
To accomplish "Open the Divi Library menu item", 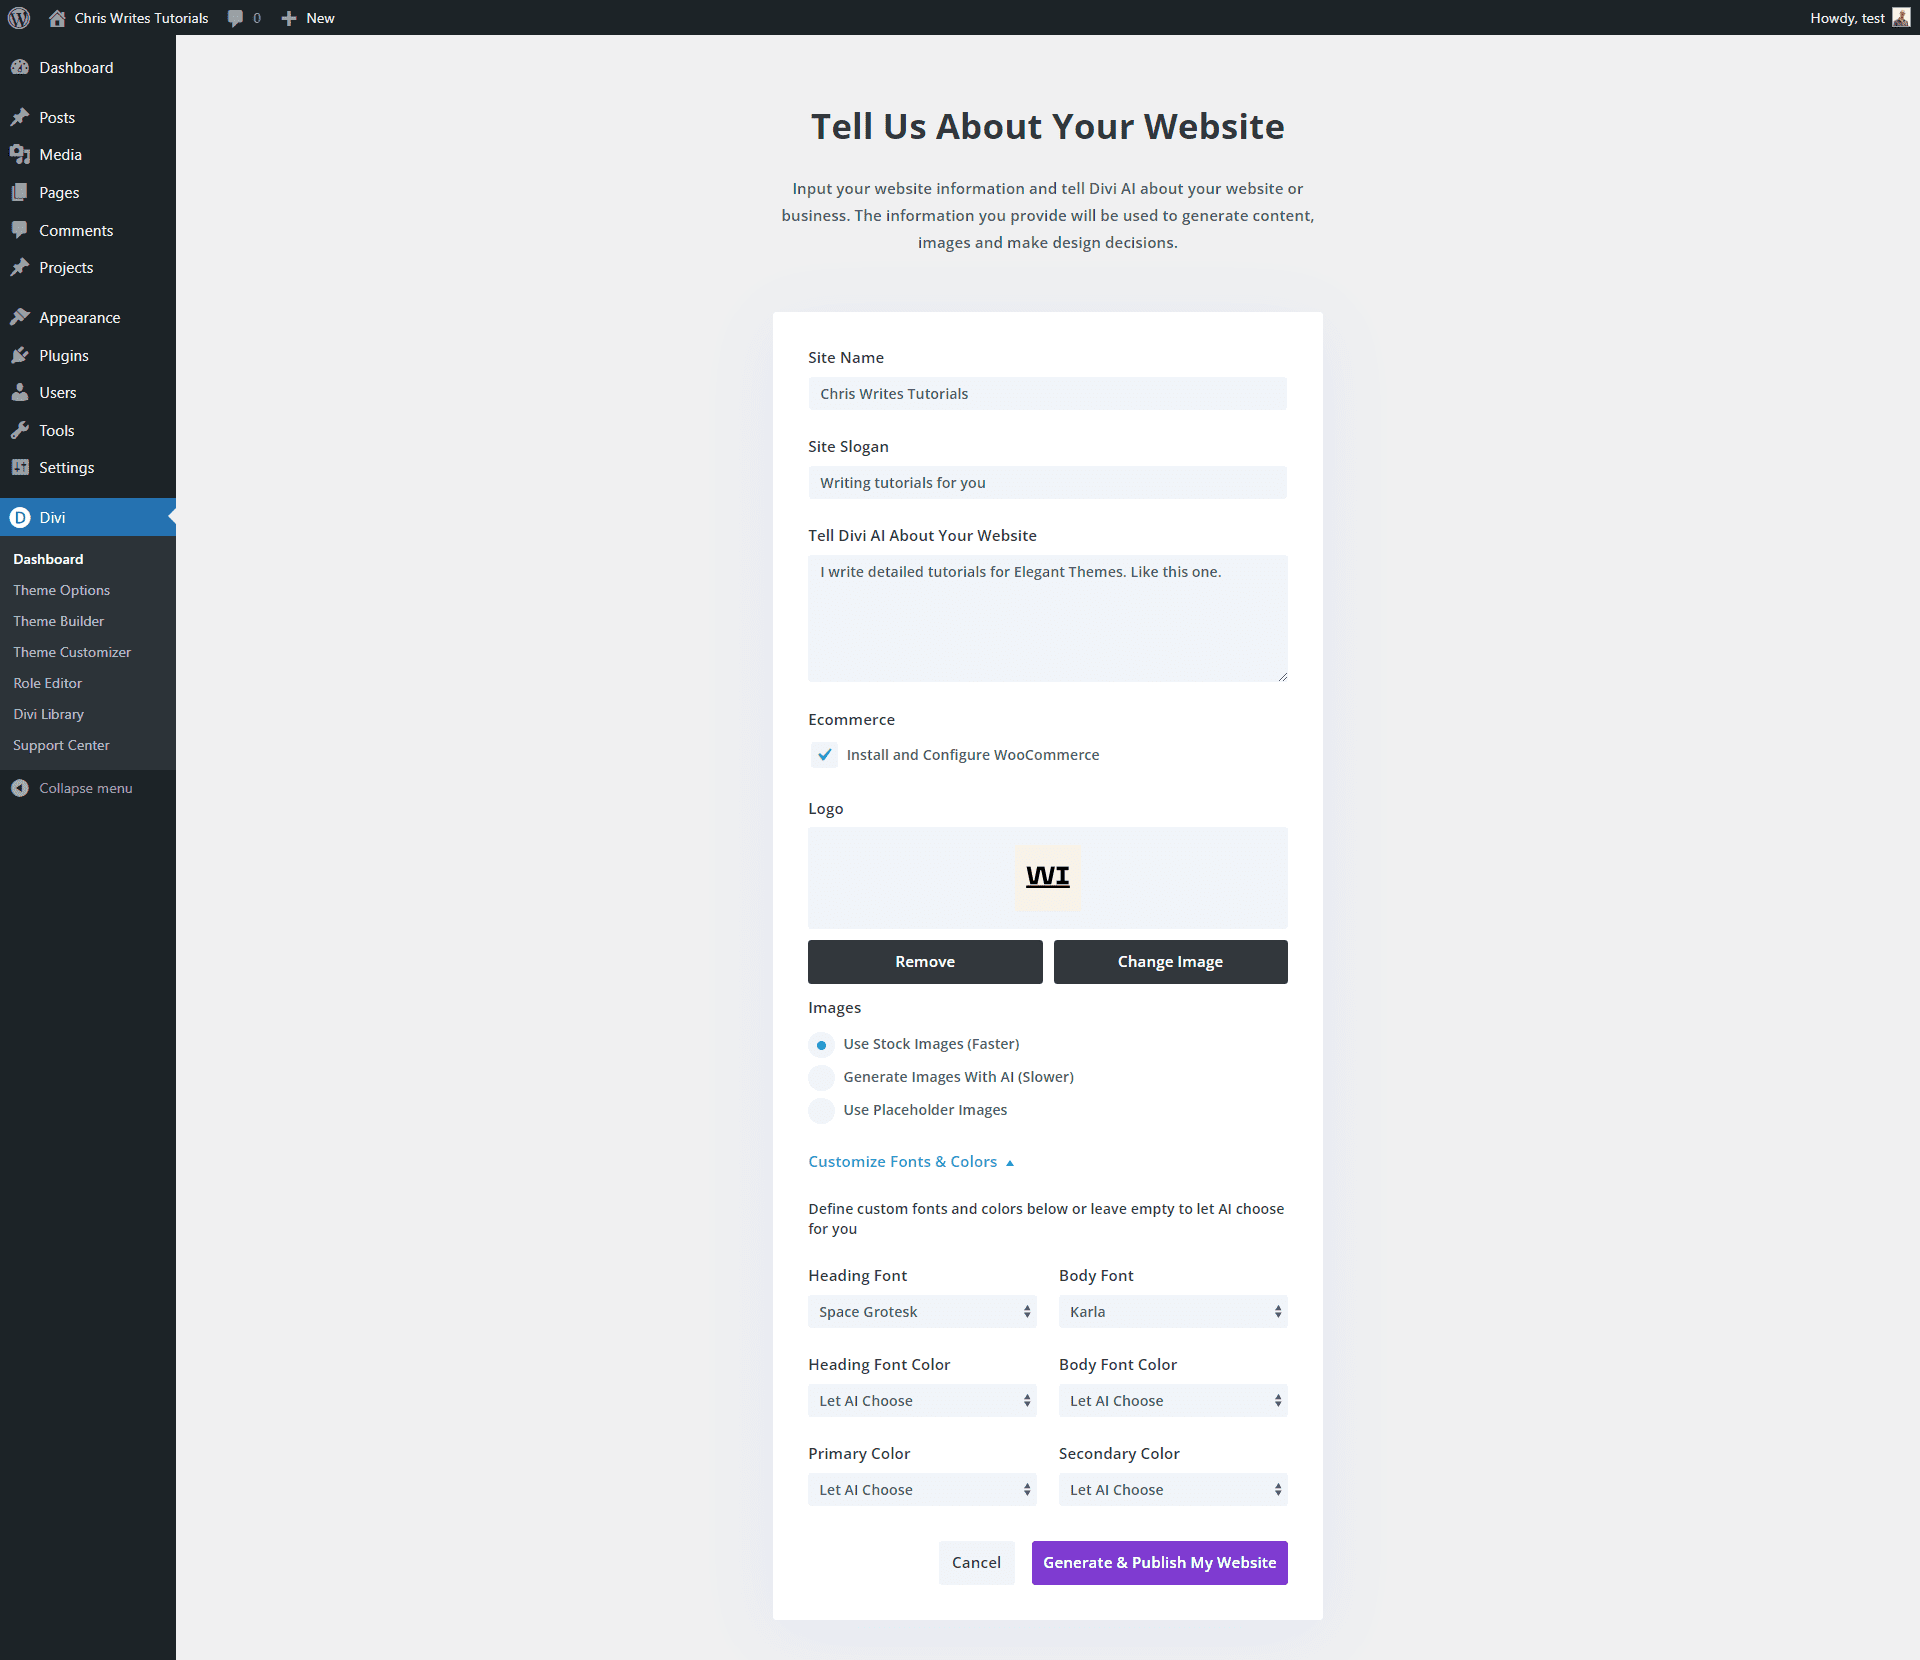I will point(49,713).
